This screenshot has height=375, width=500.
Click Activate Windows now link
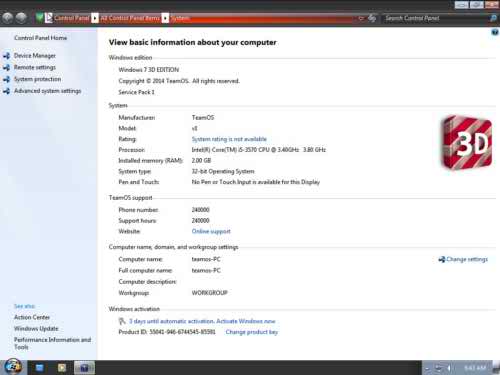tap(246, 321)
